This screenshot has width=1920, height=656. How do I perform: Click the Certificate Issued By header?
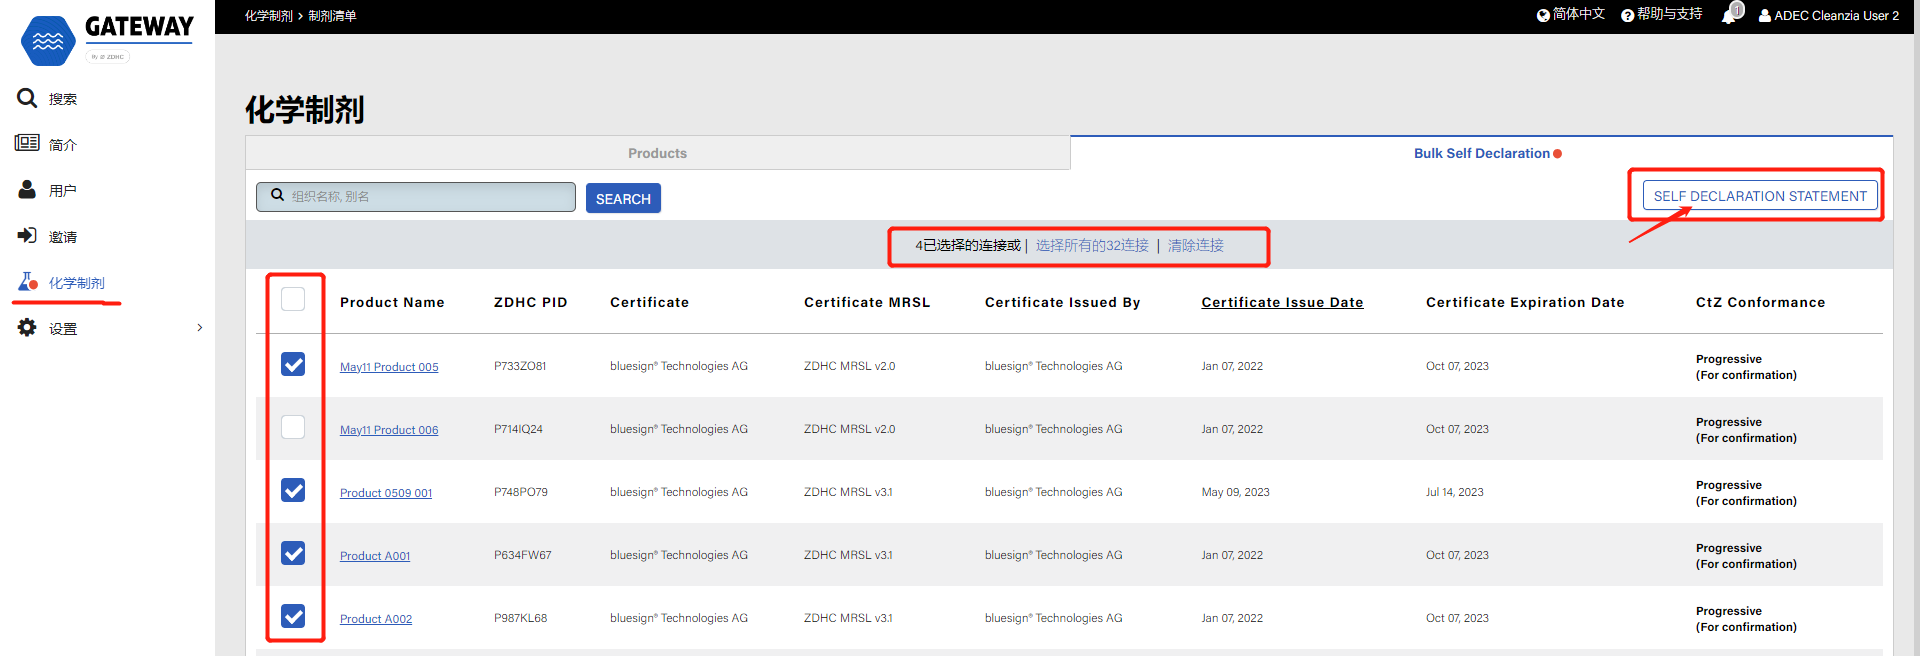click(1062, 302)
